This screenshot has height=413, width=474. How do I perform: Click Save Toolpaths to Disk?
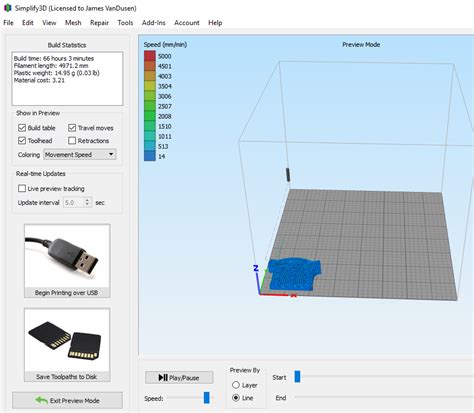(x=67, y=345)
